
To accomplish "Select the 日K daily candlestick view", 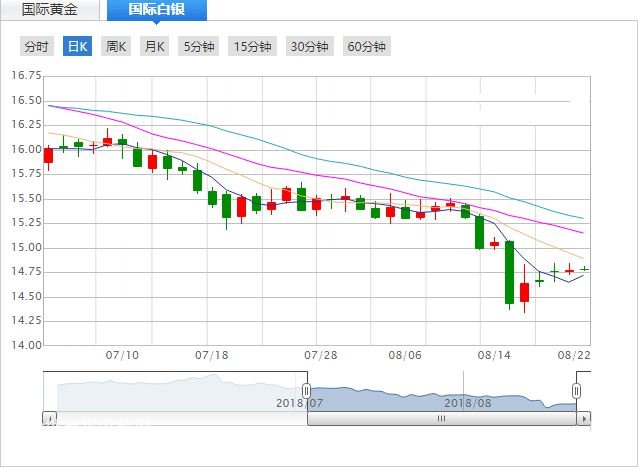I will 77,46.
